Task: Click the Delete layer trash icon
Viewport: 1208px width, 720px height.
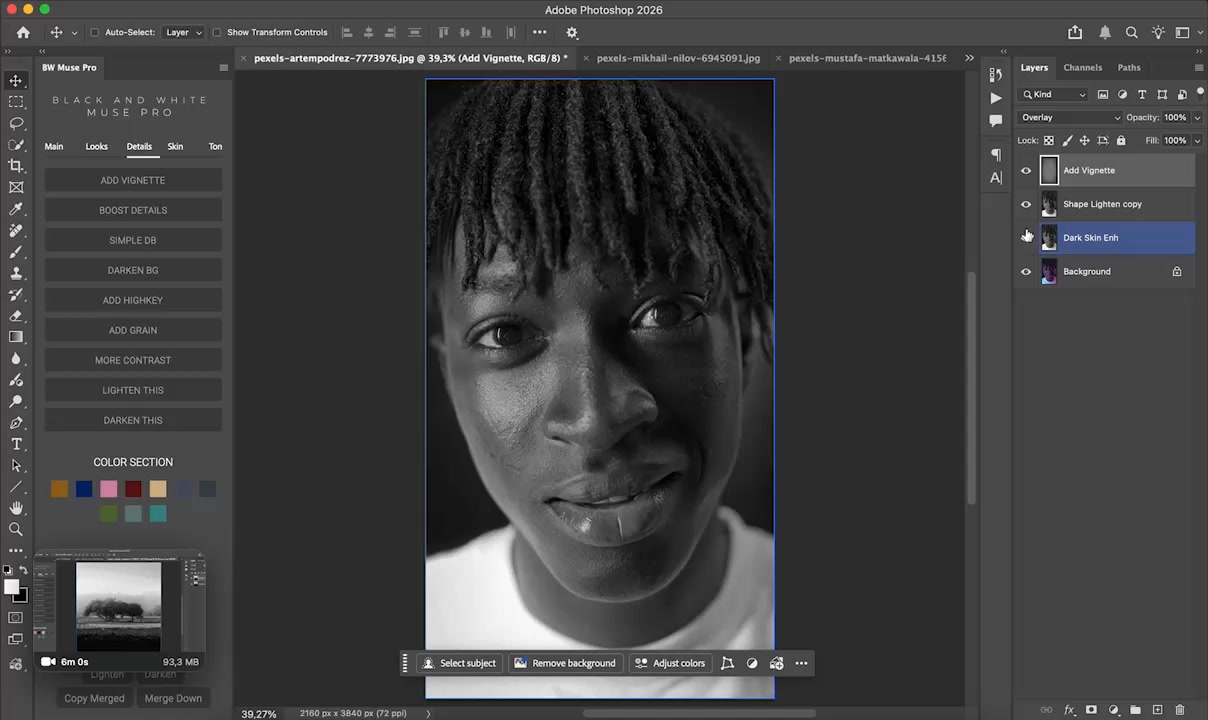Action: (1180, 710)
